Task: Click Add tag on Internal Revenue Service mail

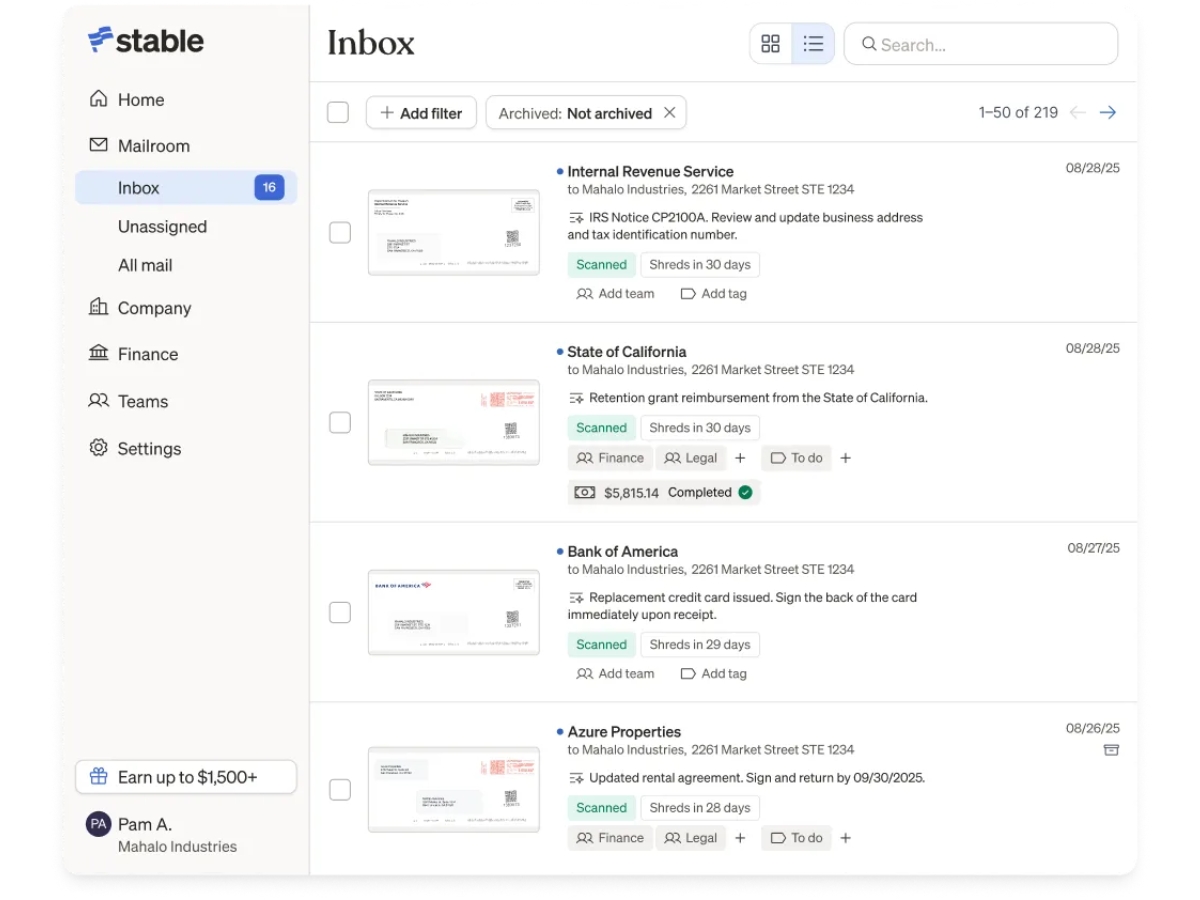Action: tap(714, 294)
